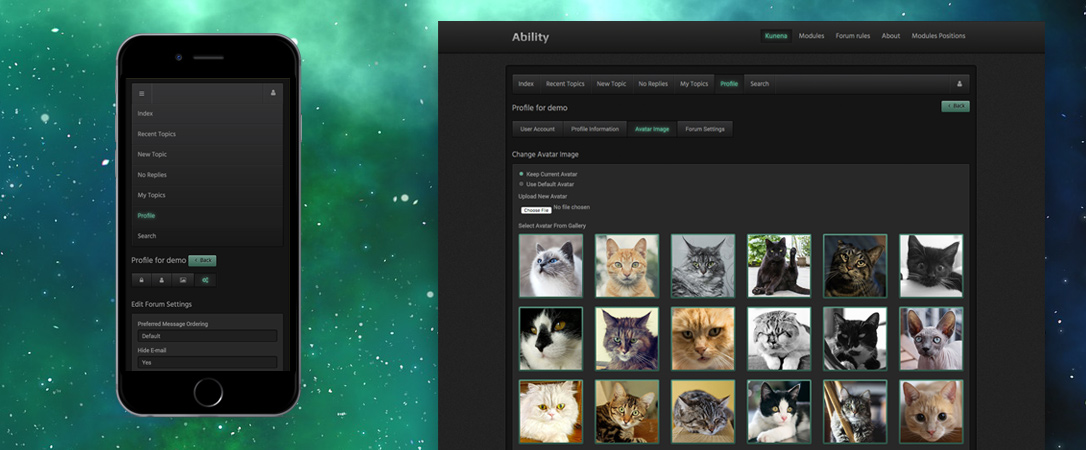Switch to the Avatar Image tab
The width and height of the screenshot is (1086, 450).
652,129
